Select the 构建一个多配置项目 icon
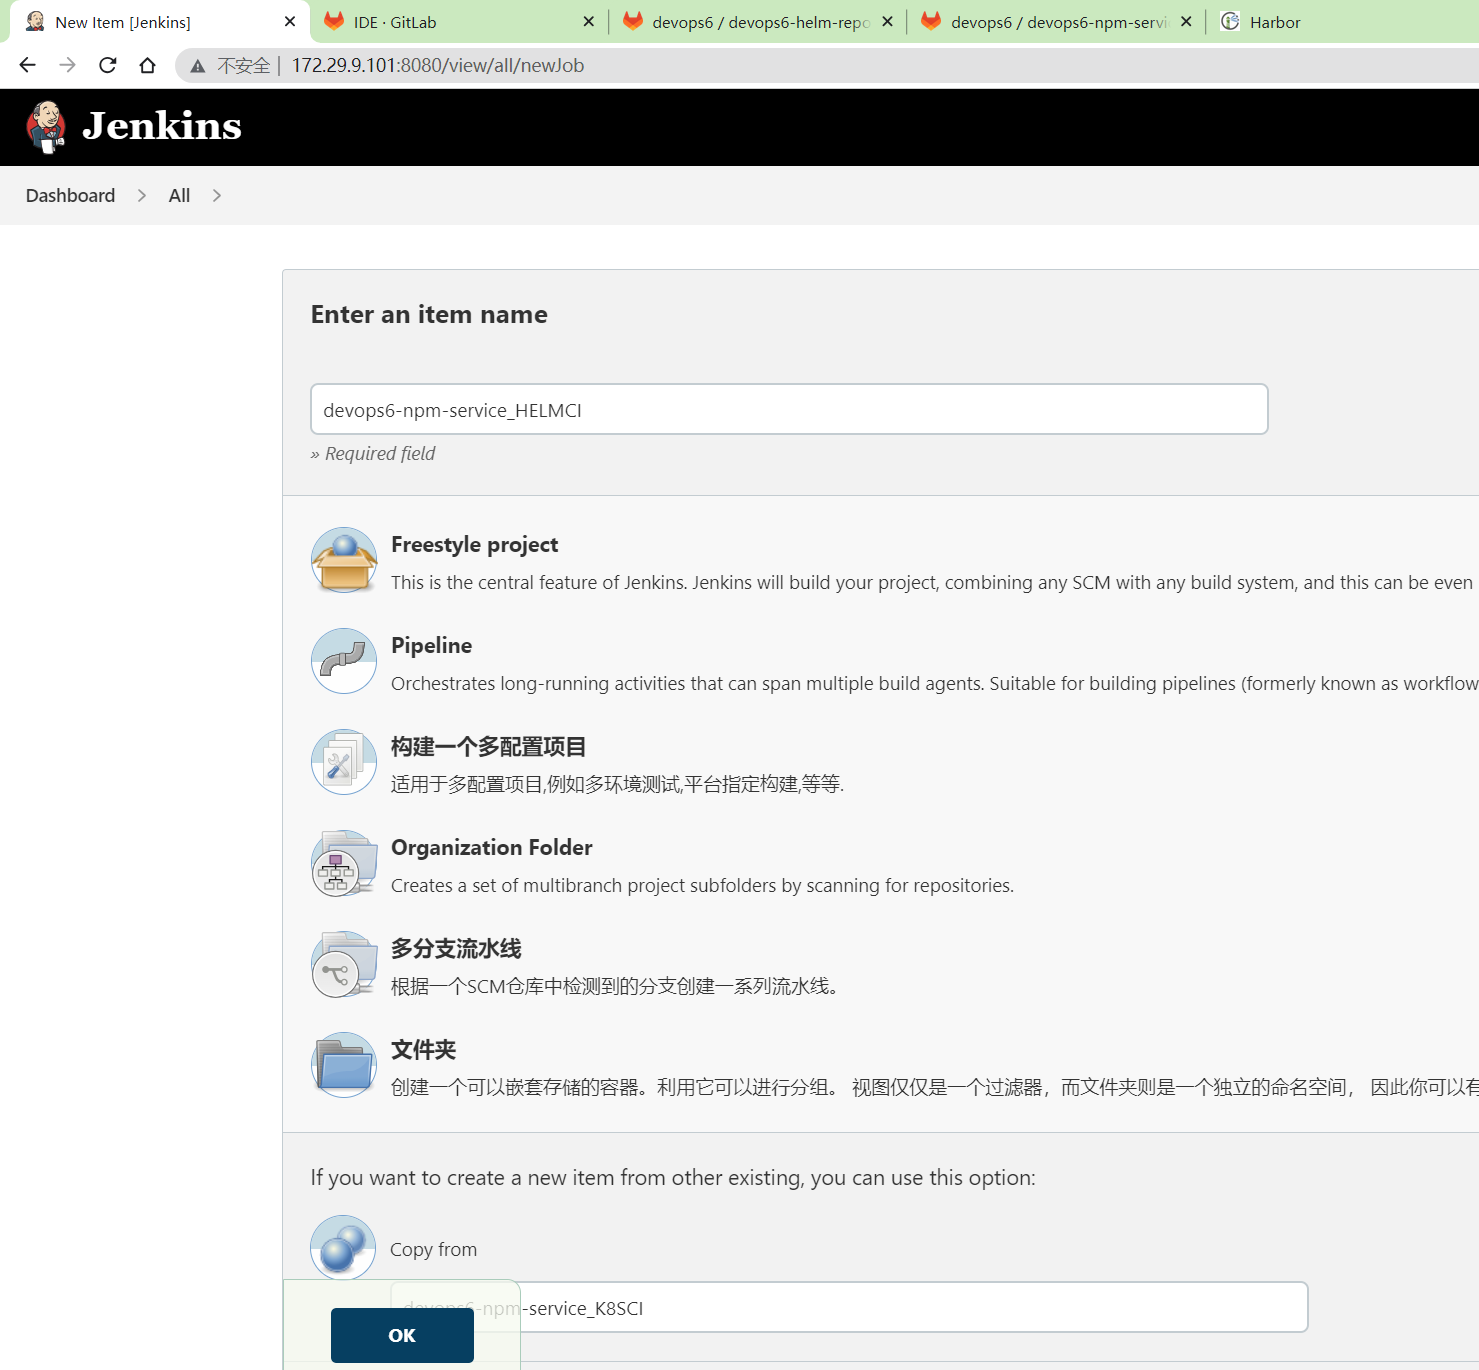This screenshot has width=1479, height=1370. (x=344, y=762)
